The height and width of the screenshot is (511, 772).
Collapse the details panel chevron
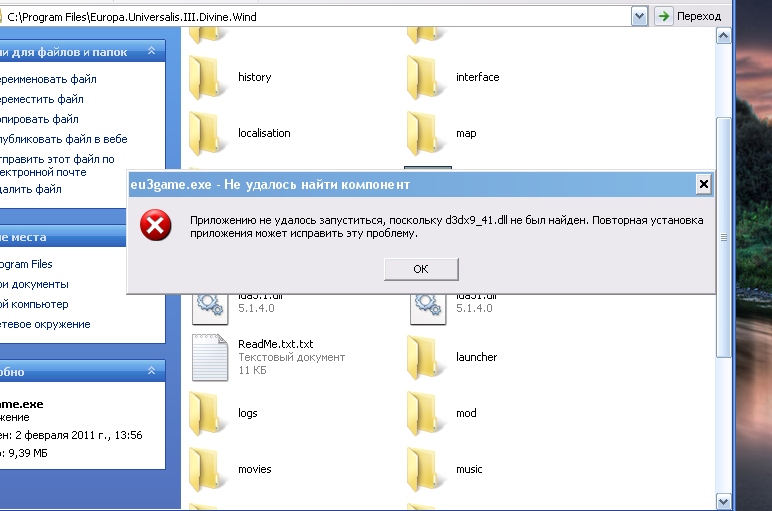pyautogui.click(x=152, y=371)
